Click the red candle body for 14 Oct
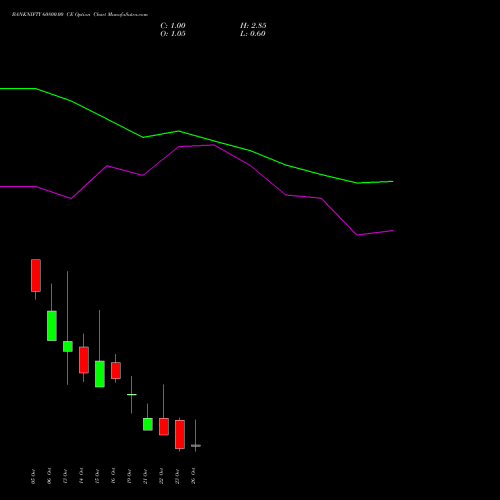Viewport: 500px width, 500px height. pos(84,360)
